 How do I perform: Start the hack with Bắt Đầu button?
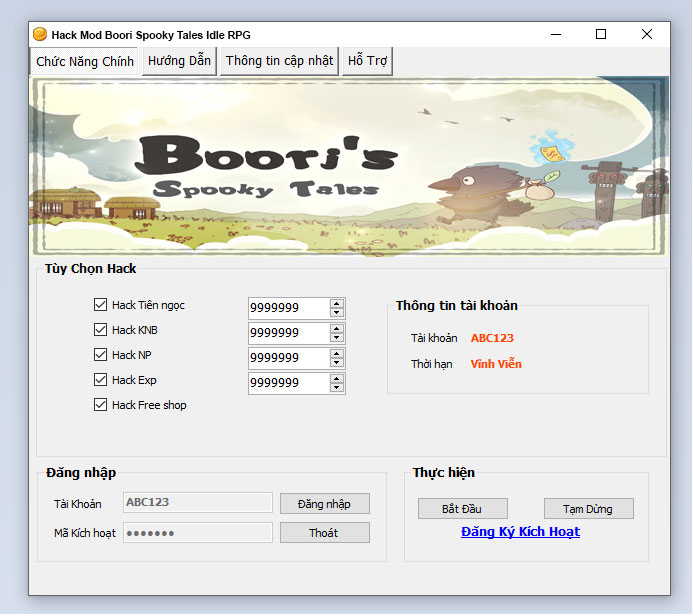[x=462, y=509]
